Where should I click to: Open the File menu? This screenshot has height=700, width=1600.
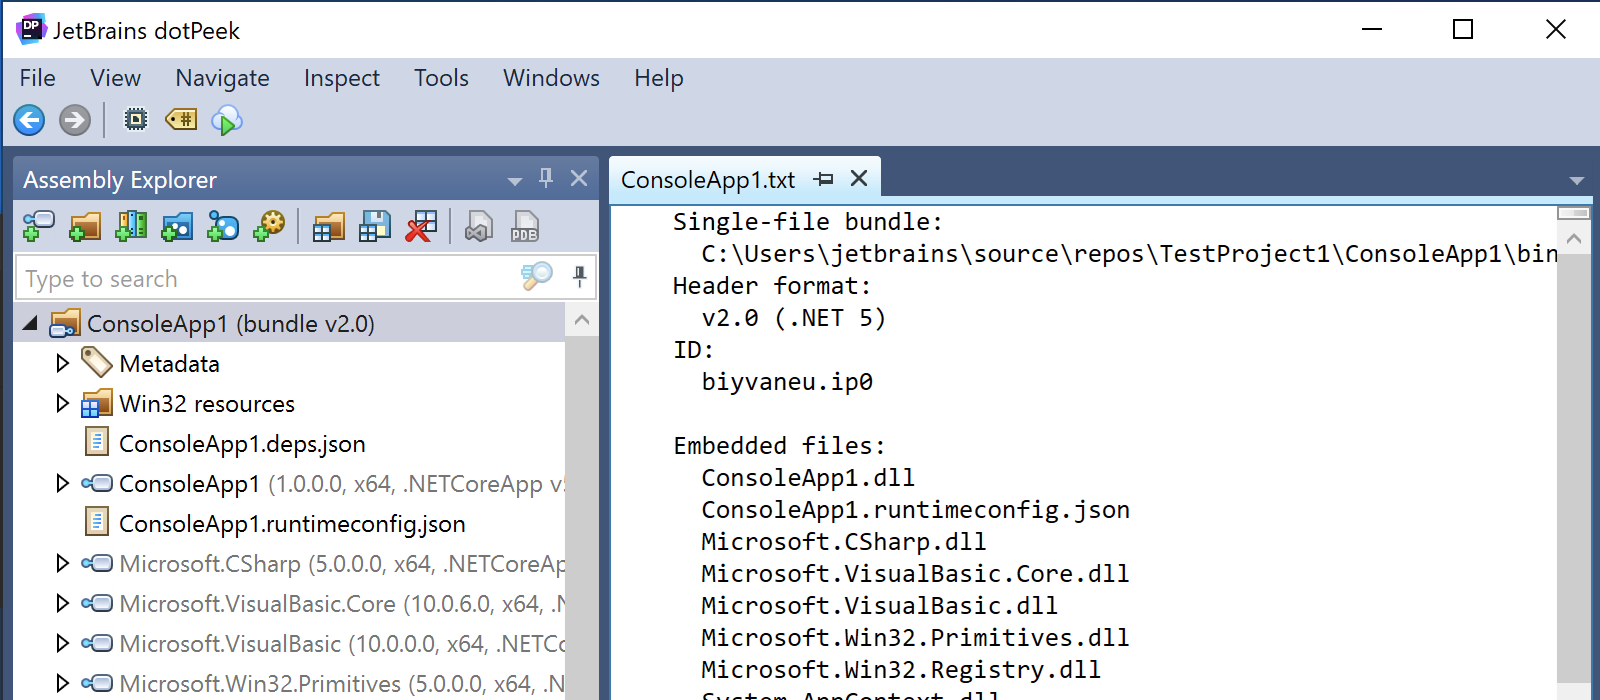(x=38, y=78)
